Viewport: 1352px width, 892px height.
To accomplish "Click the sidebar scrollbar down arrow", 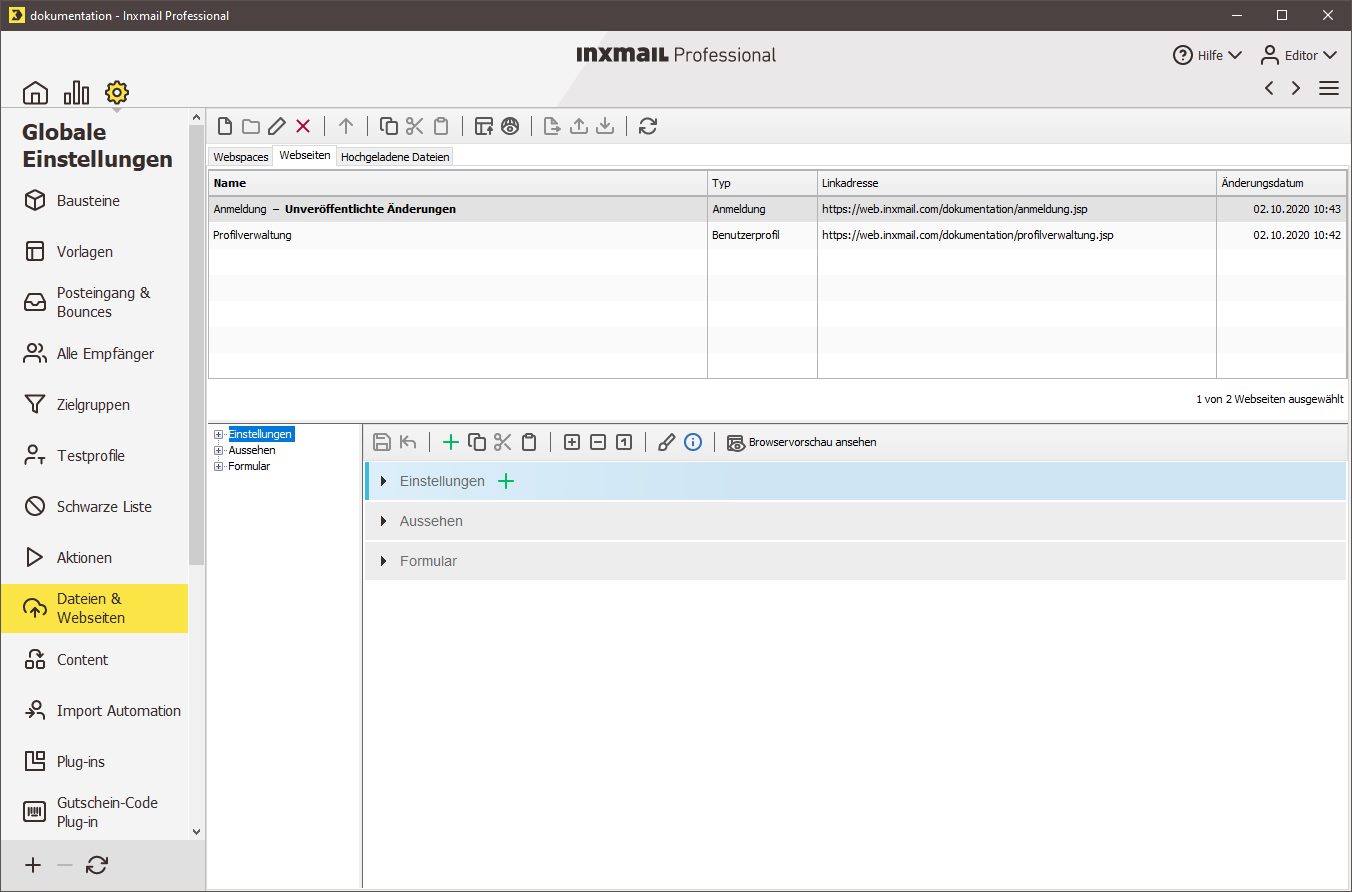I will pyautogui.click(x=196, y=831).
